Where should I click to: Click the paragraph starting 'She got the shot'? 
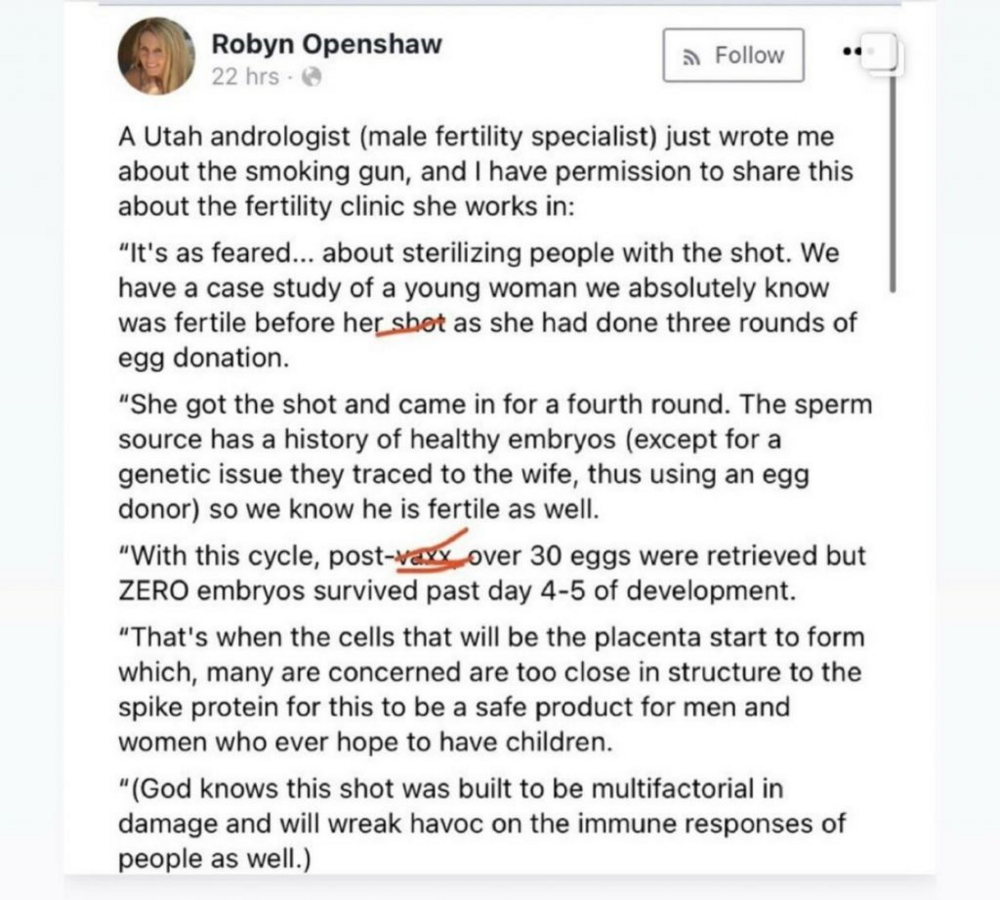(x=495, y=457)
